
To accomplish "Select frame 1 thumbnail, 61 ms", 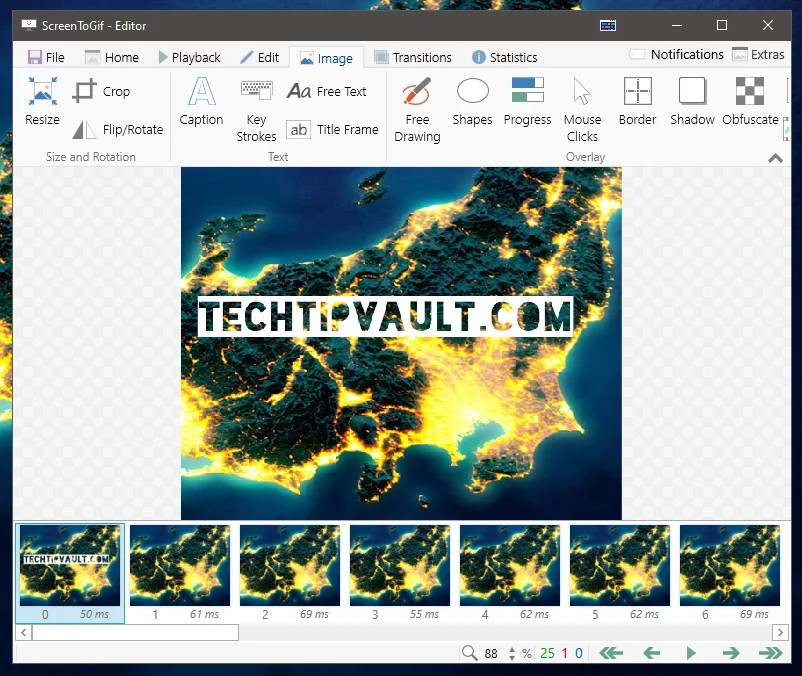I will pos(180,573).
